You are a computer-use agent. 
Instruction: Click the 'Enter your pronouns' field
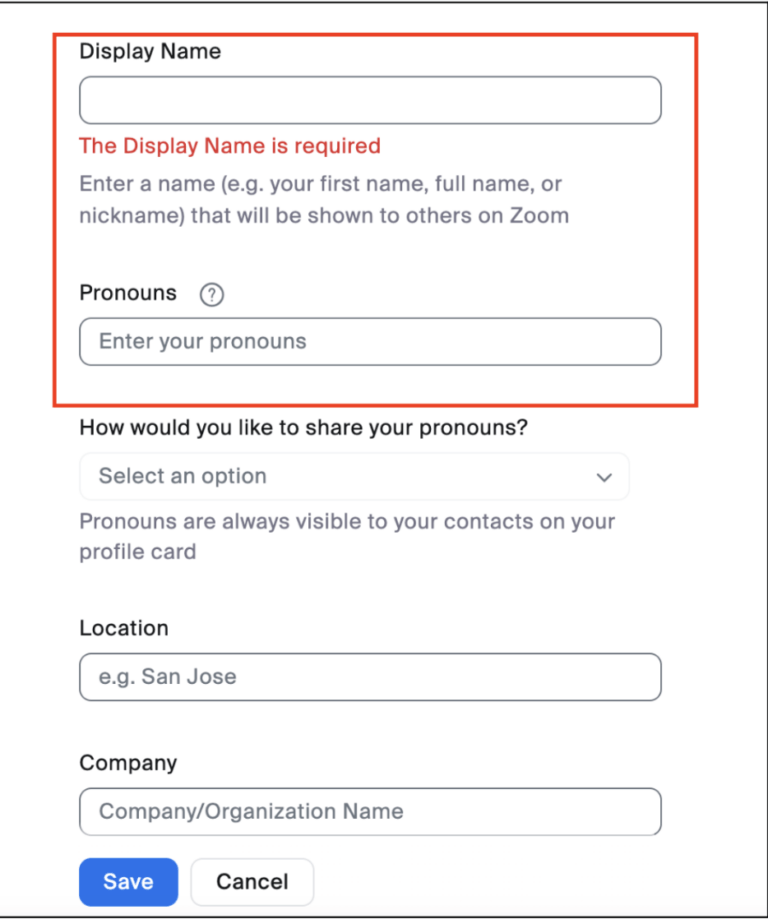[x=370, y=341]
